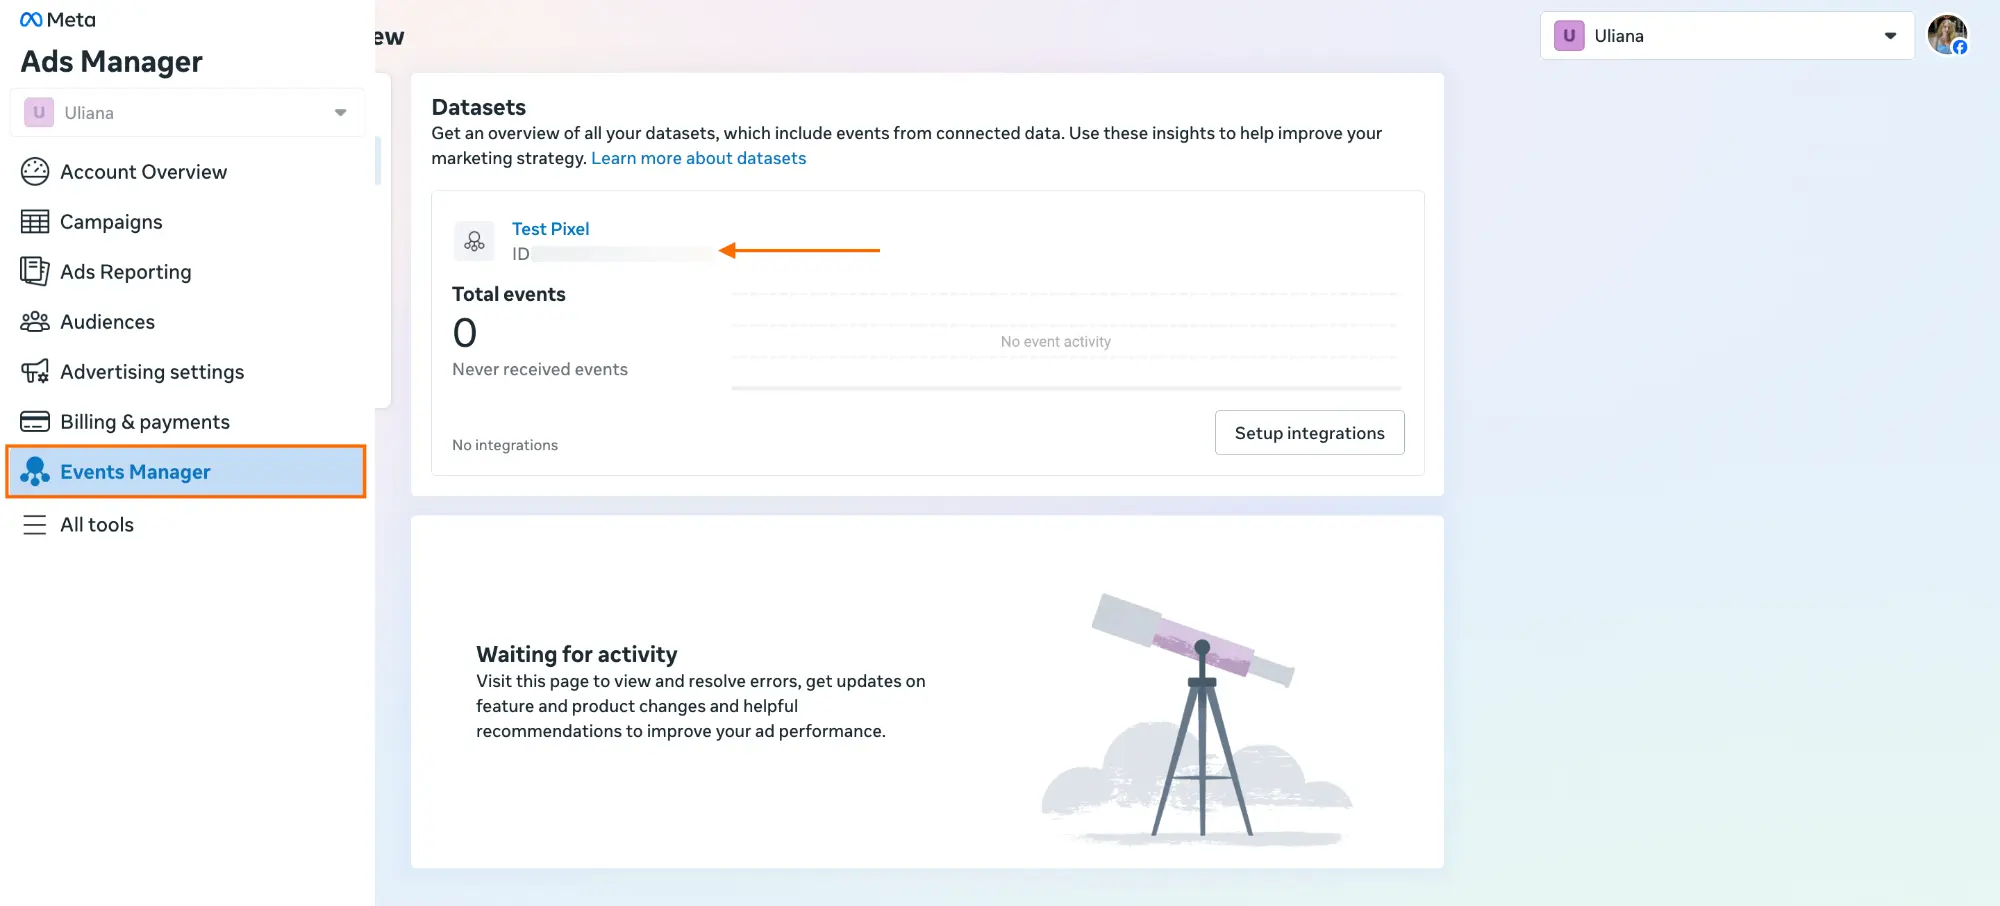Click the top-right dropdown caret arrow
The height and width of the screenshot is (906, 2000).
(x=1889, y=36)
